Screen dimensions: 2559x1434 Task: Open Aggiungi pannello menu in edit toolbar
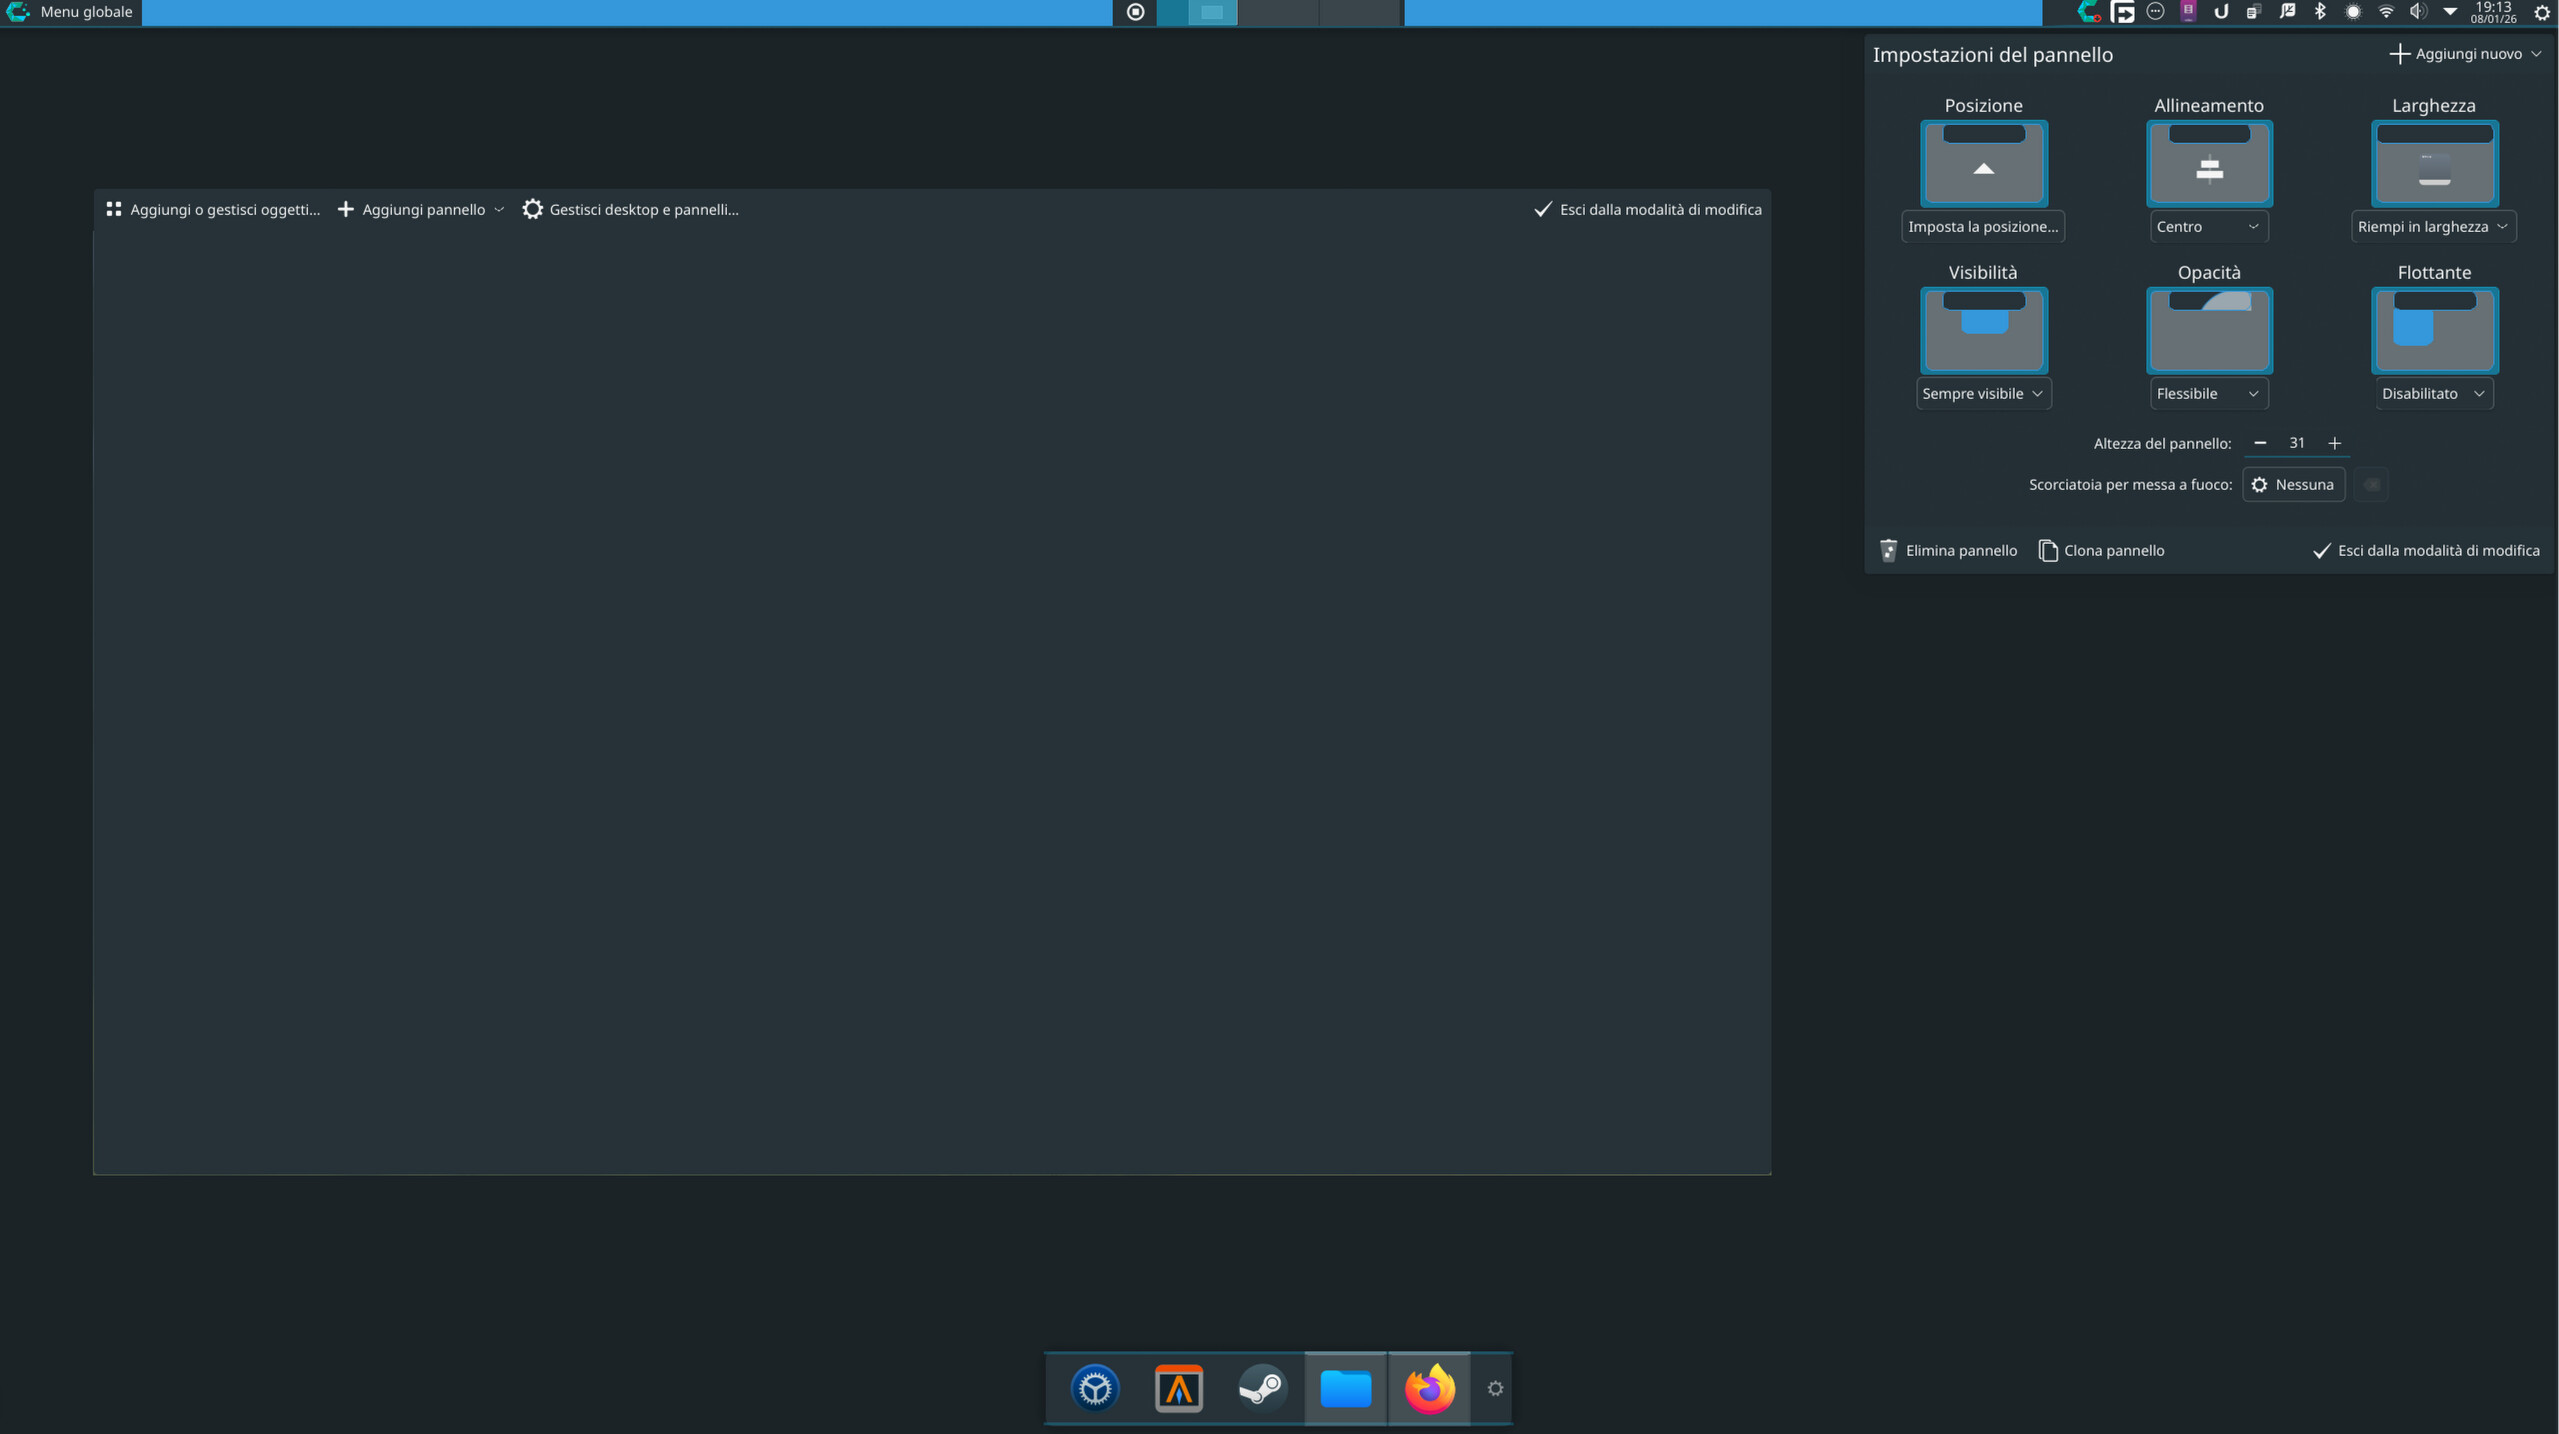(x=421, y=209)
